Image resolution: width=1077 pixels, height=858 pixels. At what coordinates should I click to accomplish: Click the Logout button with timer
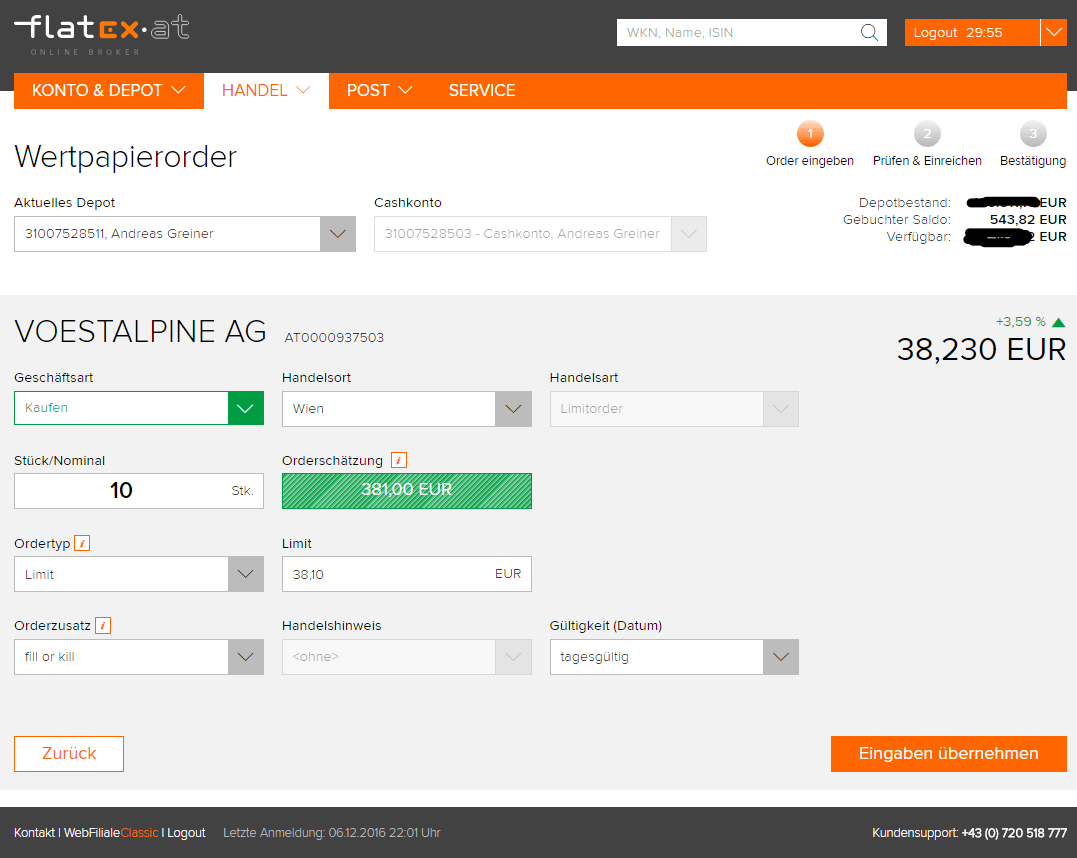(x=972, y=32)
